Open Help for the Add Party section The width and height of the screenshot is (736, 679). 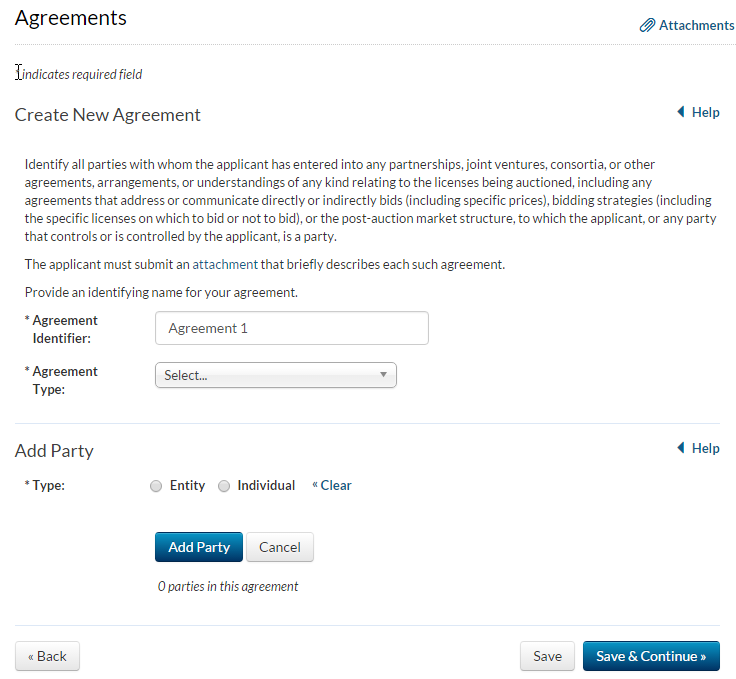pyautogui.click(x=705, y=448)
